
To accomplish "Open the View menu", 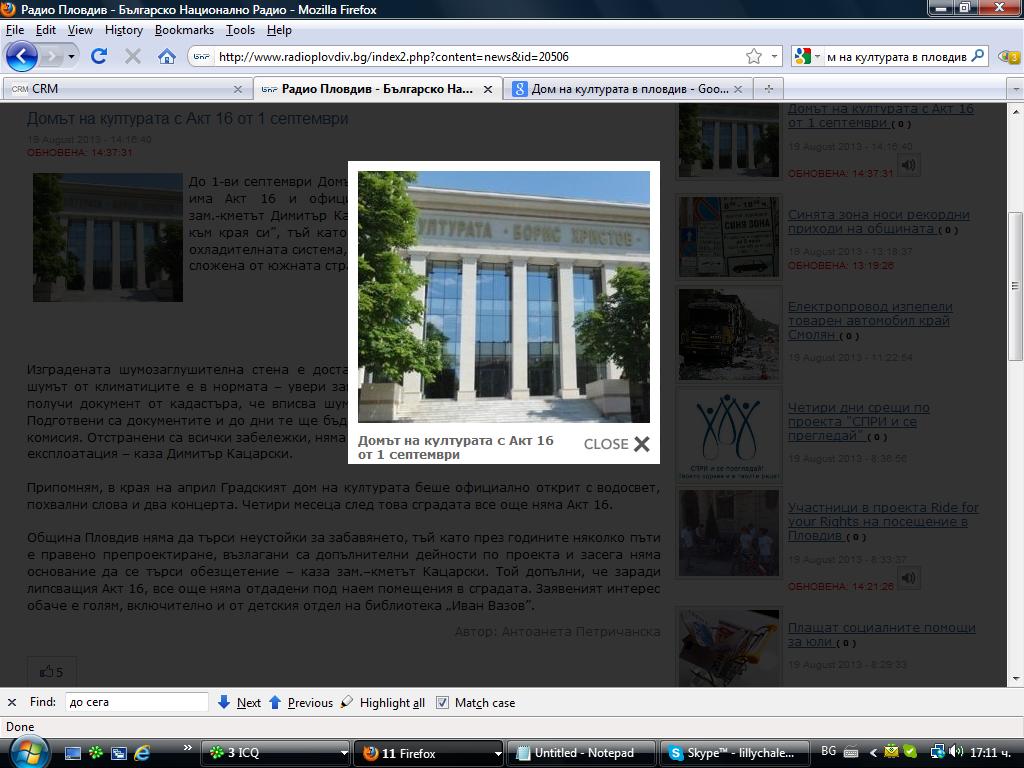I will tap(80, 30).
